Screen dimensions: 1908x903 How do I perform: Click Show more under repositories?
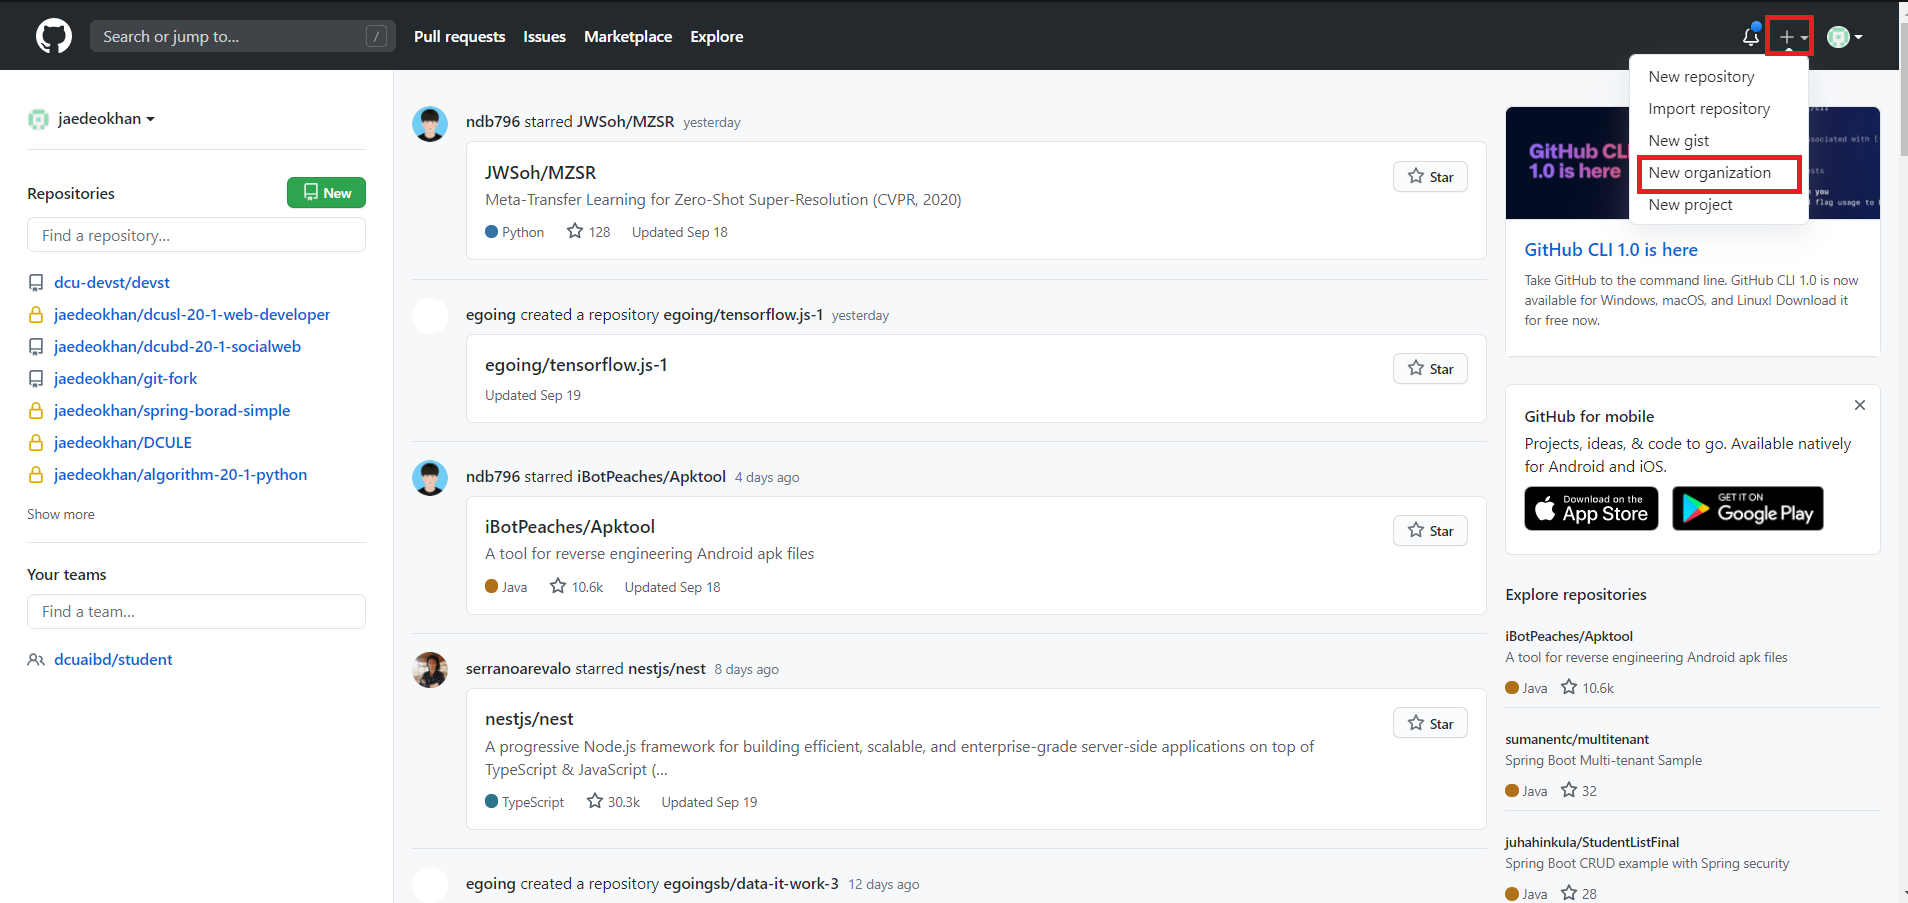[x=61, y=515]
